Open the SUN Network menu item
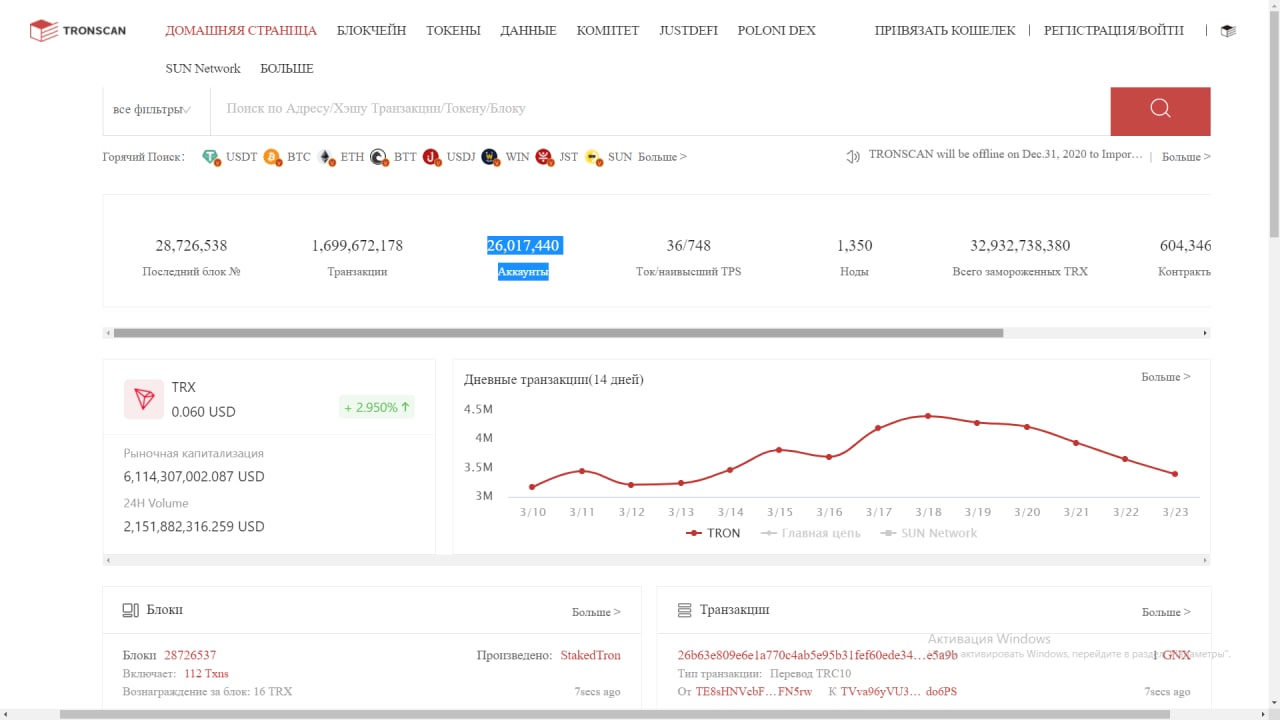Screen dimensions: 1280x720 click(203, 69)
